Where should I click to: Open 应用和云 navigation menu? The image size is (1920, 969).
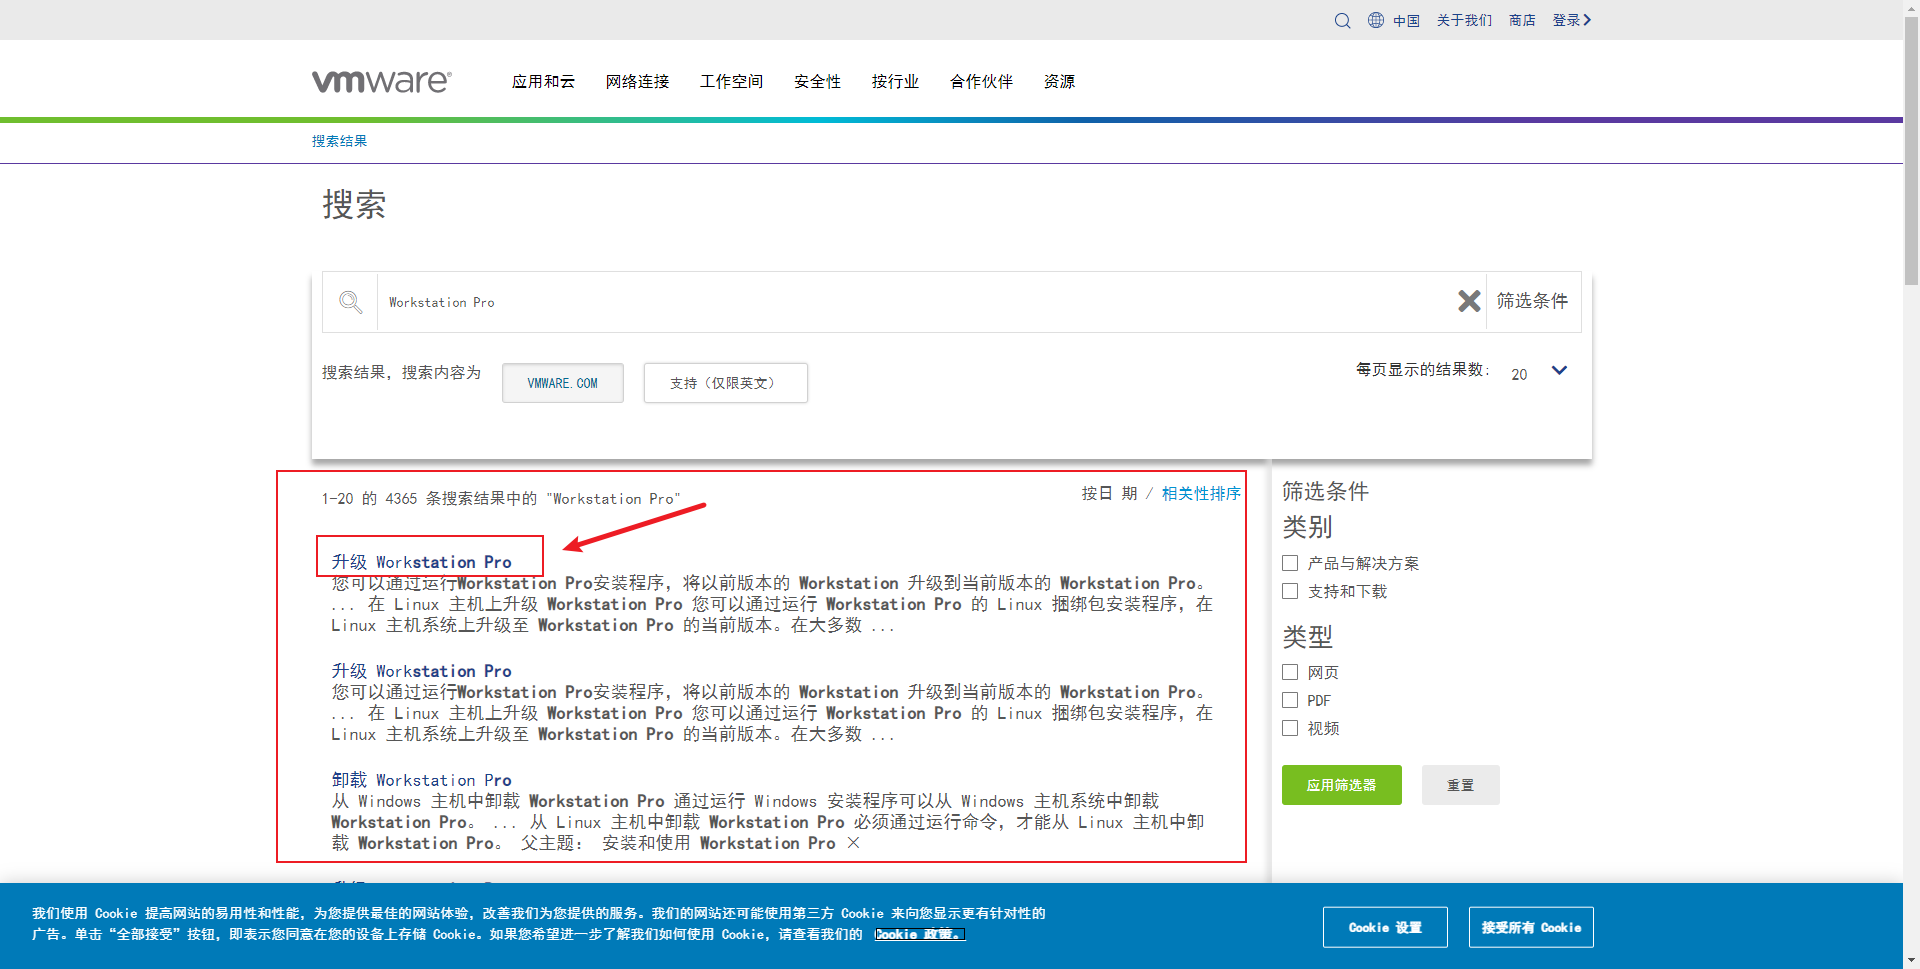[x=543, y=82]
